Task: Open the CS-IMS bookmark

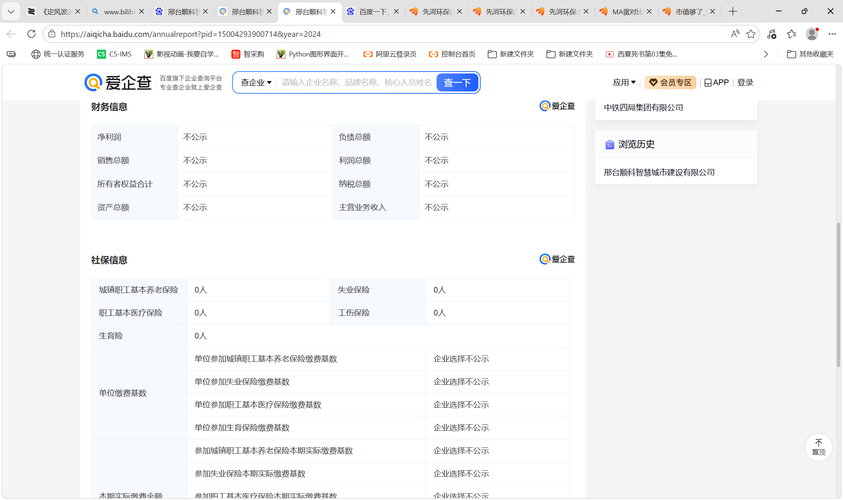Action: pos(114,54)
